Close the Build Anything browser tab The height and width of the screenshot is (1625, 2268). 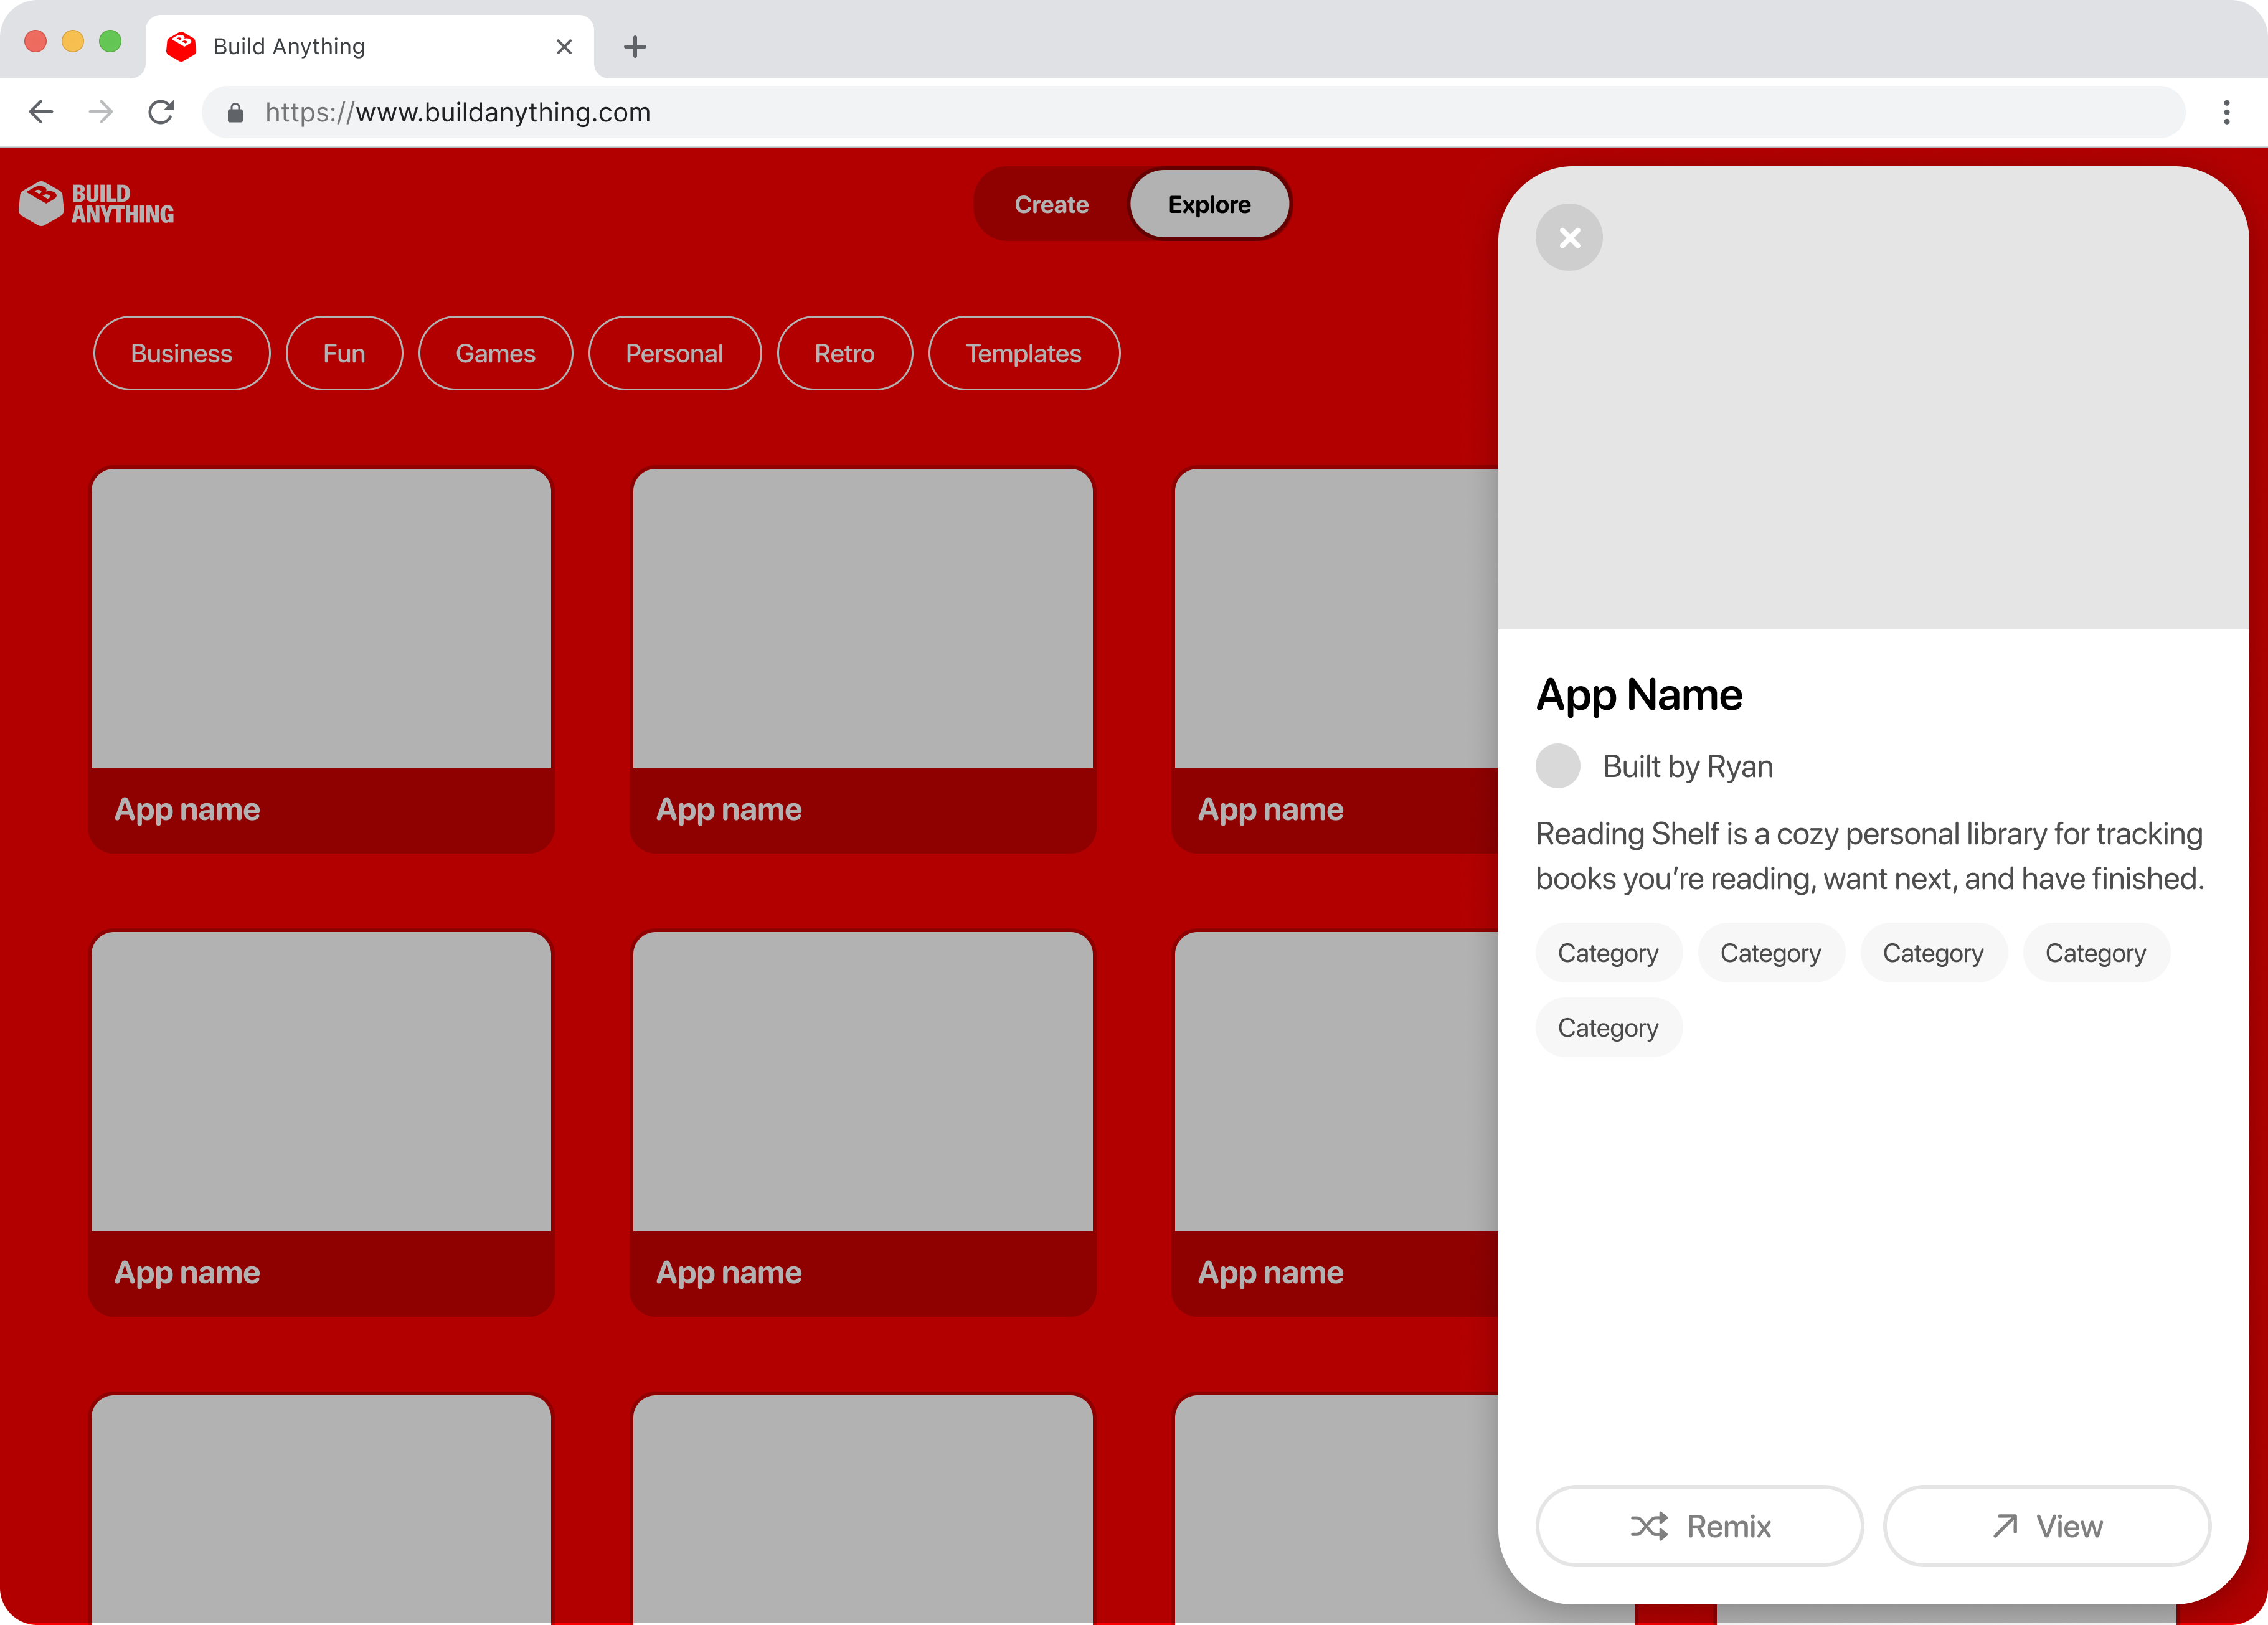(564, 47)
